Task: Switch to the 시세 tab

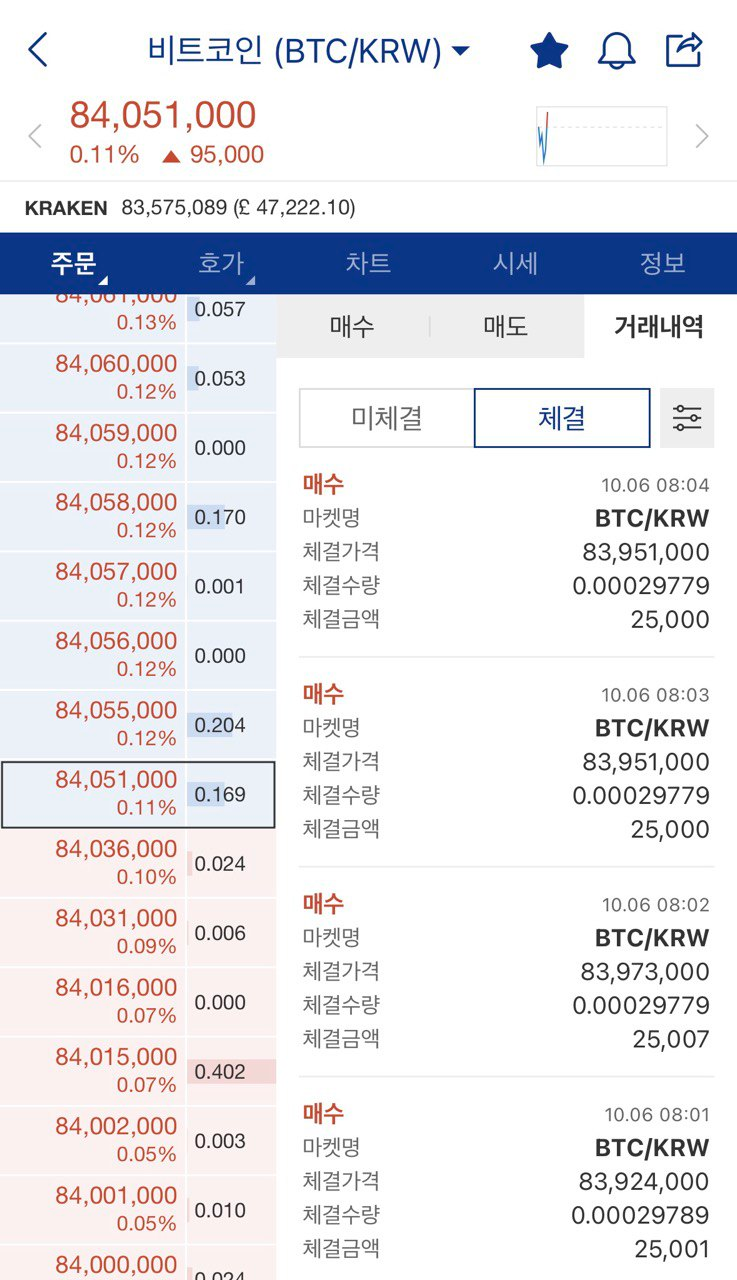Action: 515,263
